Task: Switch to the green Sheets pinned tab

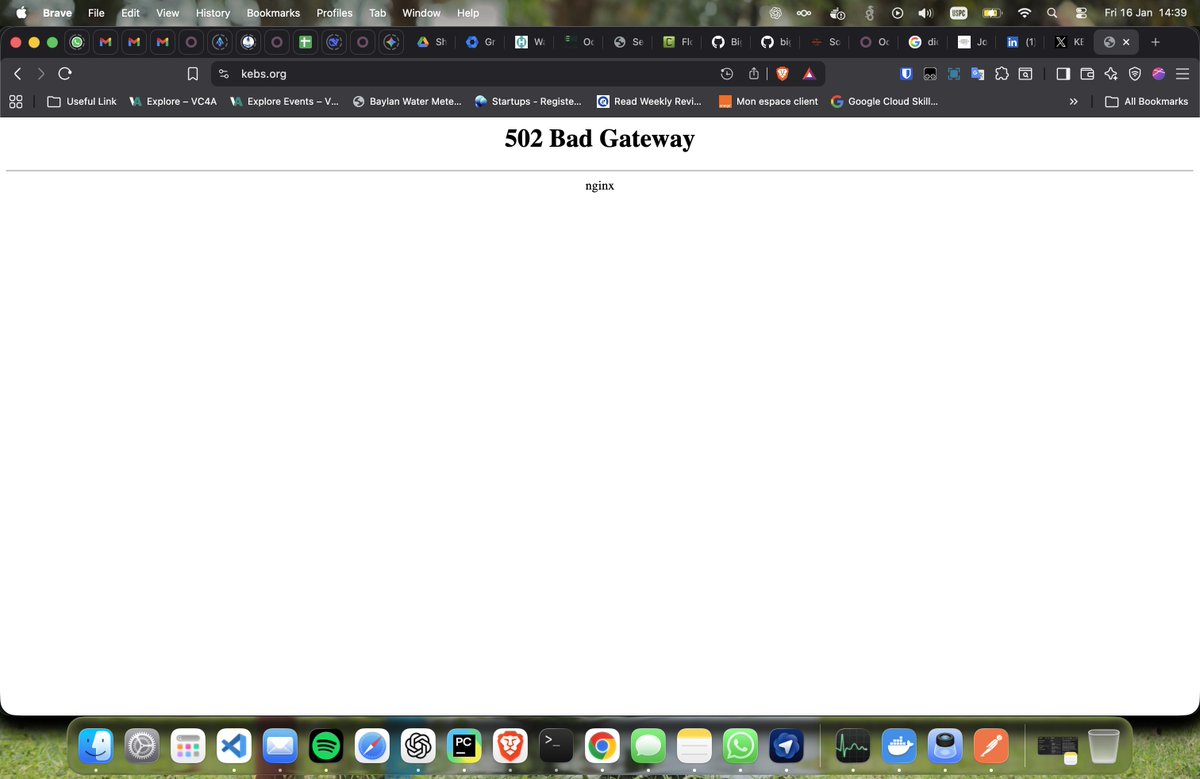Action: tap(305, 42)
